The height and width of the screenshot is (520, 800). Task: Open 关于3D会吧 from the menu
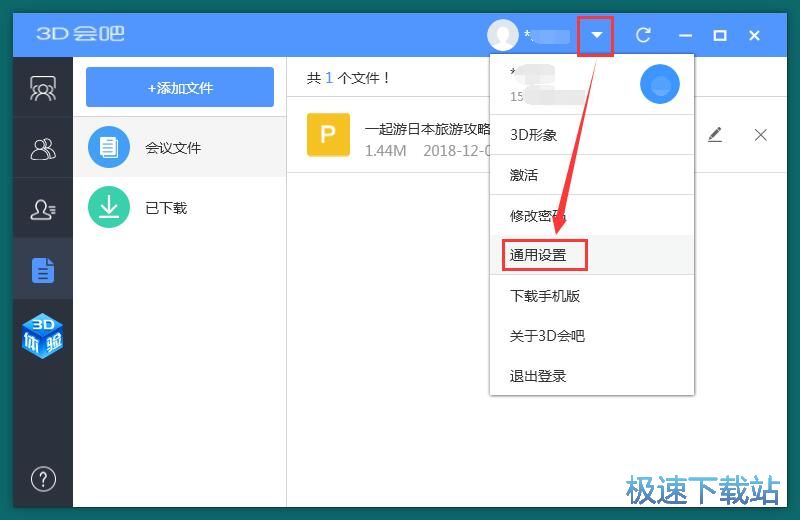pyautogui.click(x=592, y=336)
